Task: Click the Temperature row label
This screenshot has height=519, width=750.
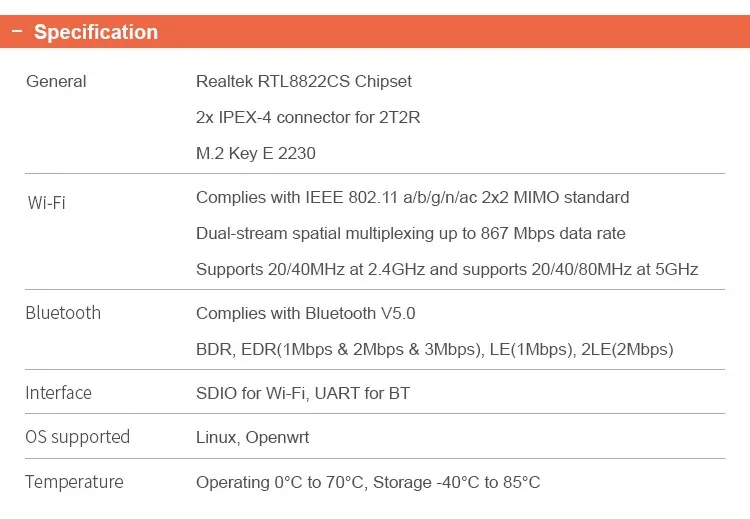Action: (x=74, y=482)
